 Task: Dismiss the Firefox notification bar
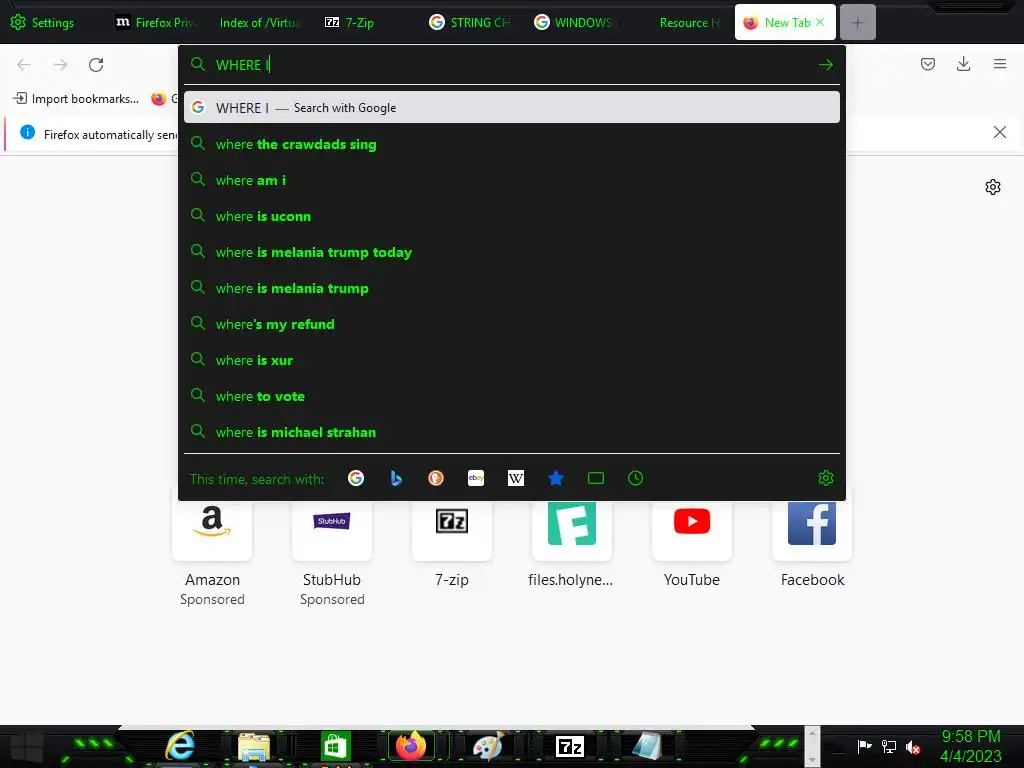[999, 133]
